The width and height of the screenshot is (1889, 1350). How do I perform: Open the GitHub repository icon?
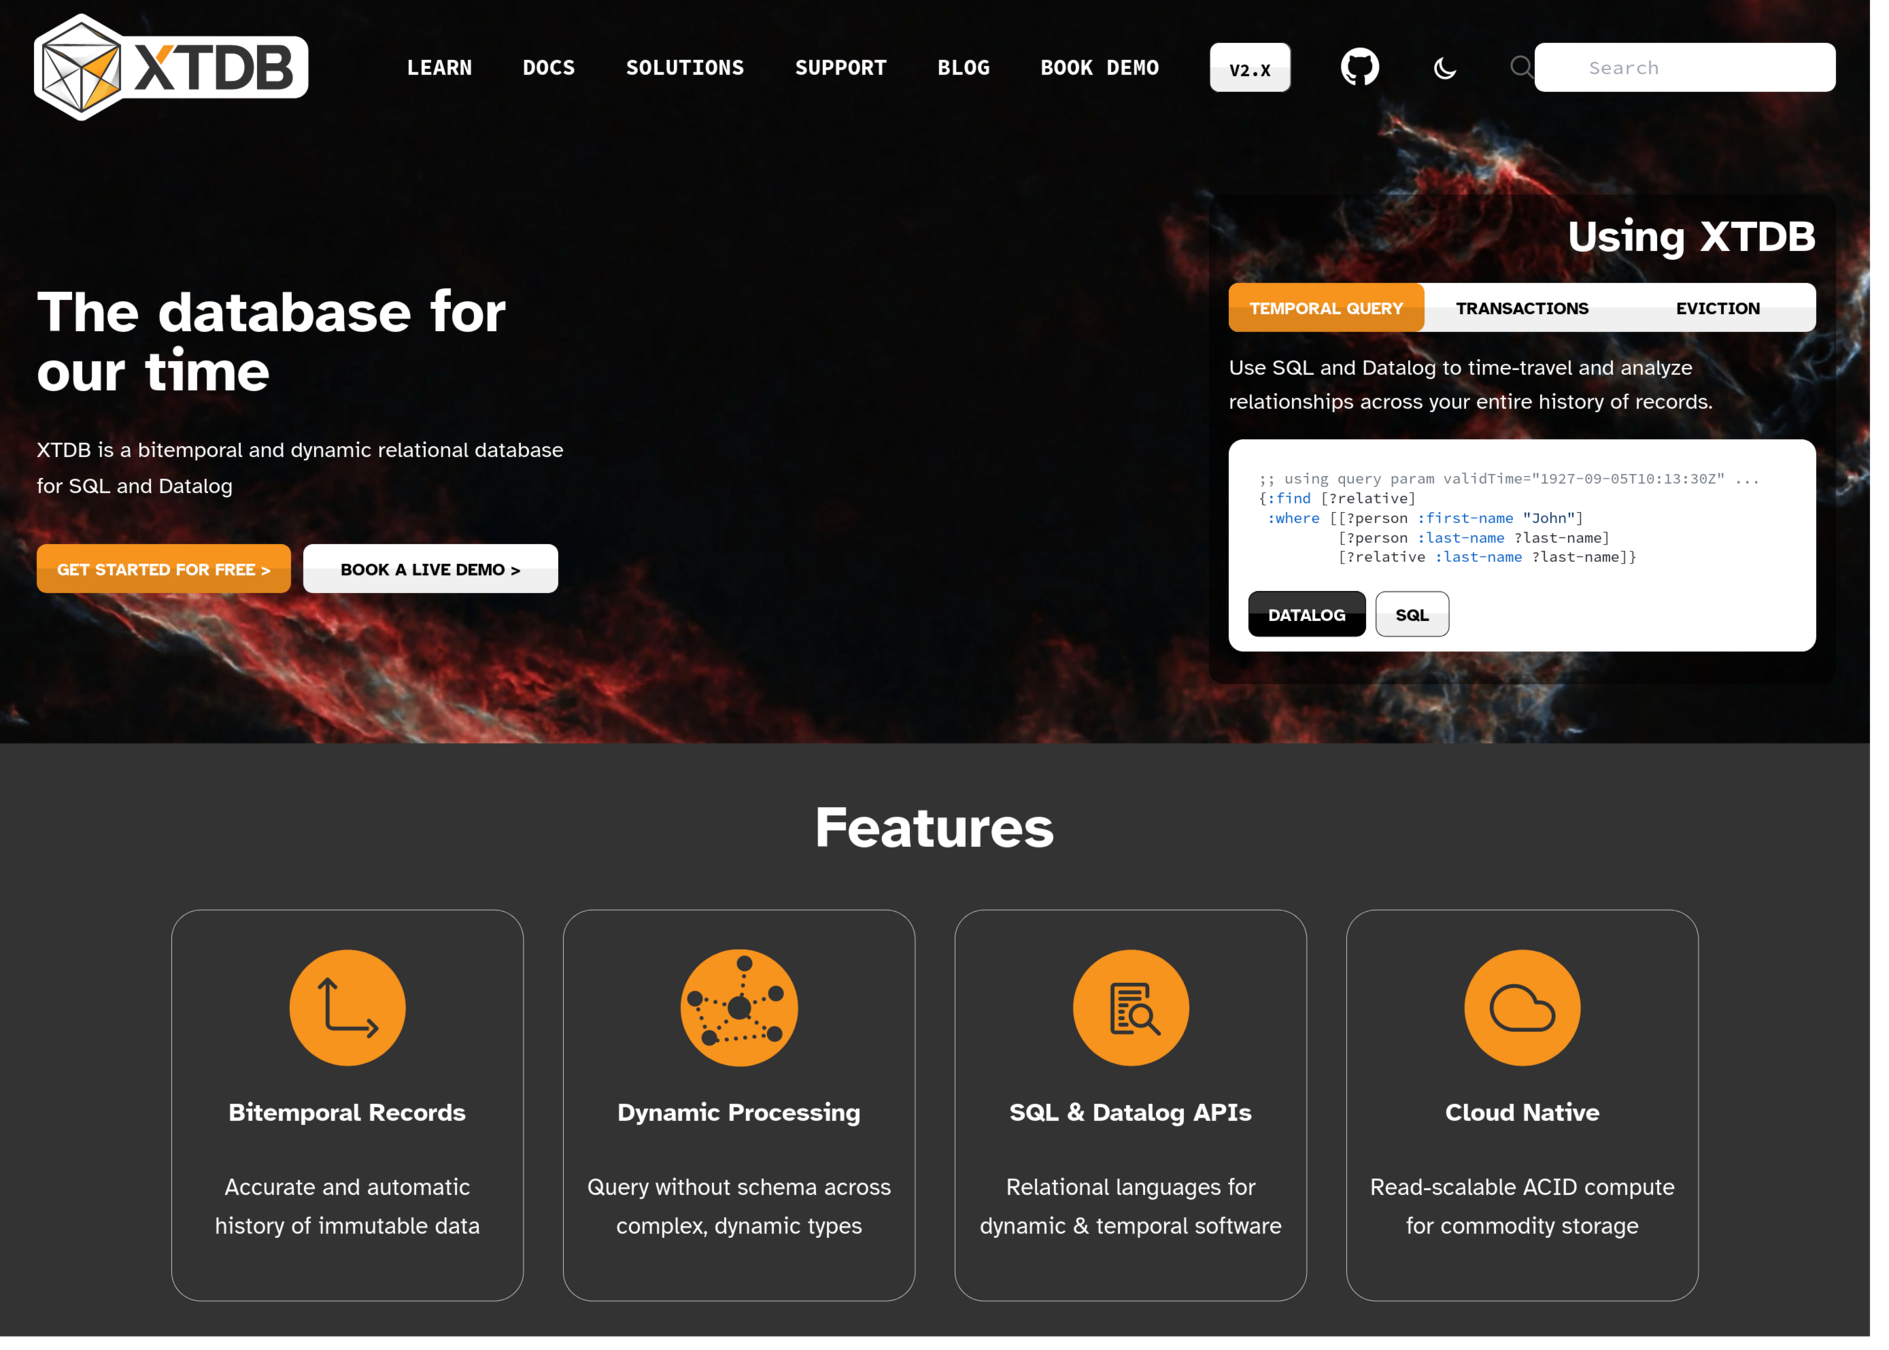tap(1359, 67)
